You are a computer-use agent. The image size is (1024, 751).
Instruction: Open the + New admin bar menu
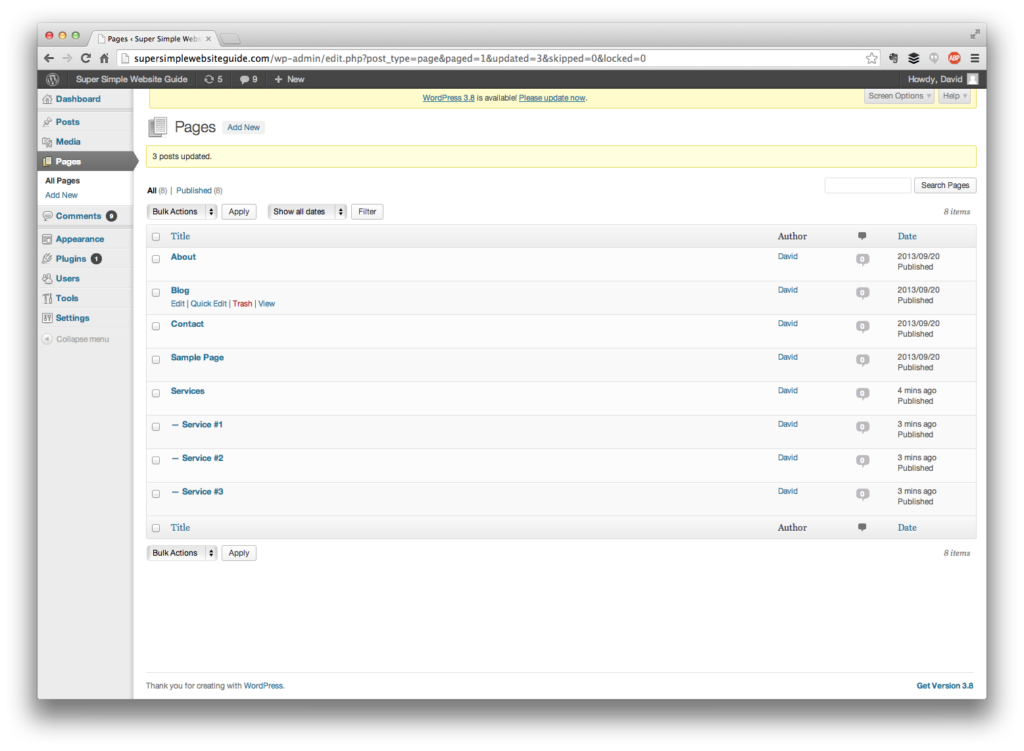(x=289, y=79)
